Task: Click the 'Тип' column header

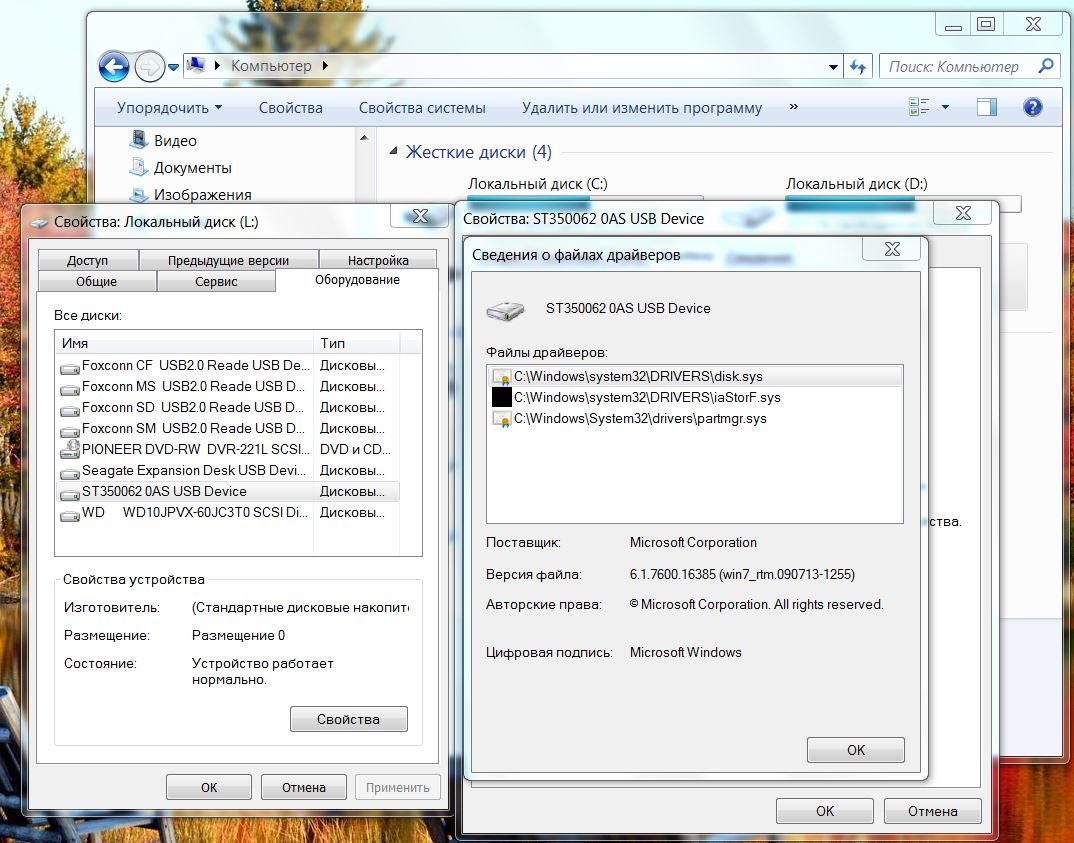Action: [x=356, y=343]
